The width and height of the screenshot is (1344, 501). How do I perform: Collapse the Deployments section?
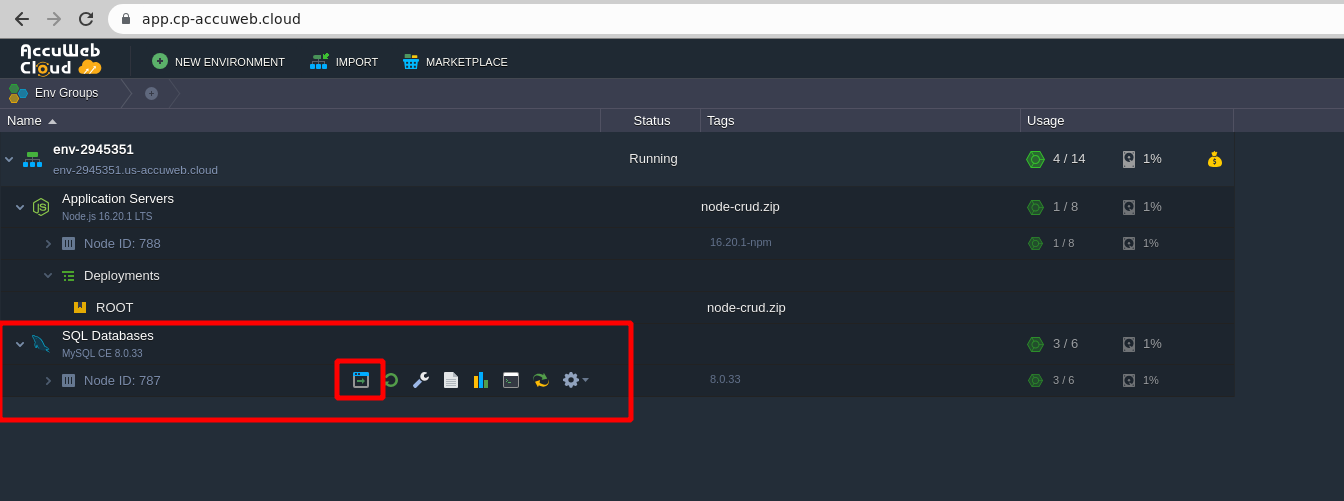tap(48, 276)
